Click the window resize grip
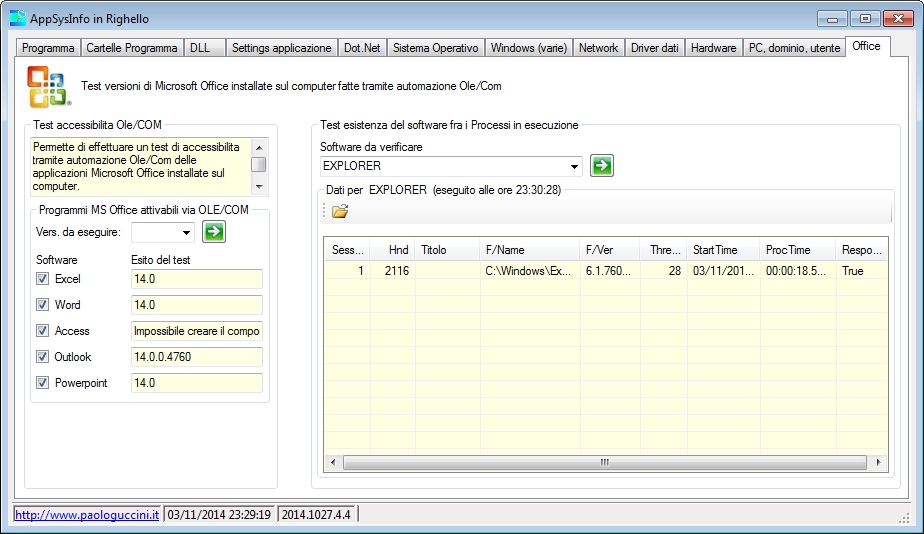 (904, 518)
